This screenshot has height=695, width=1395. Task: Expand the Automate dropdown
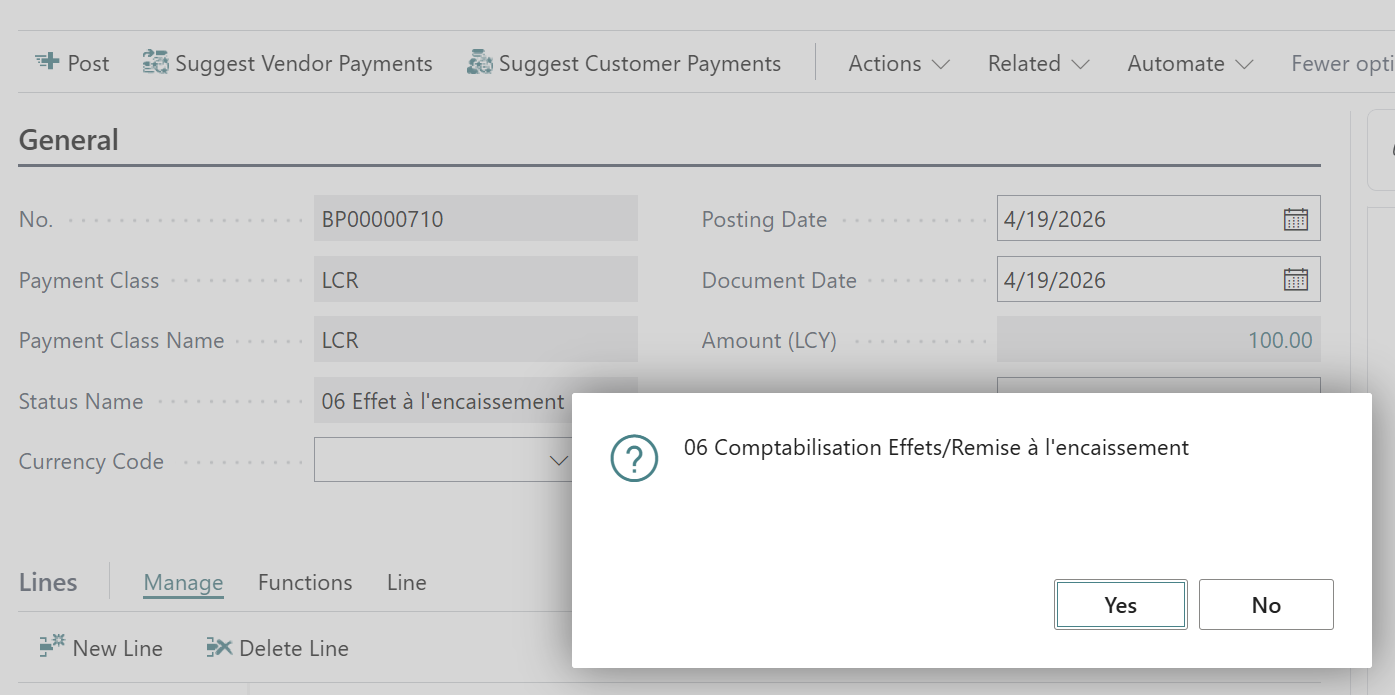coord(1189,63)
